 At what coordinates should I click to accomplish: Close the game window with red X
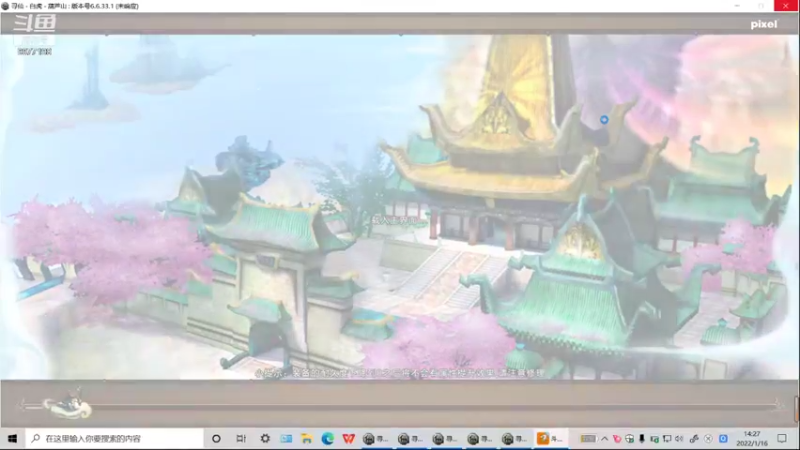click(786, 6)
